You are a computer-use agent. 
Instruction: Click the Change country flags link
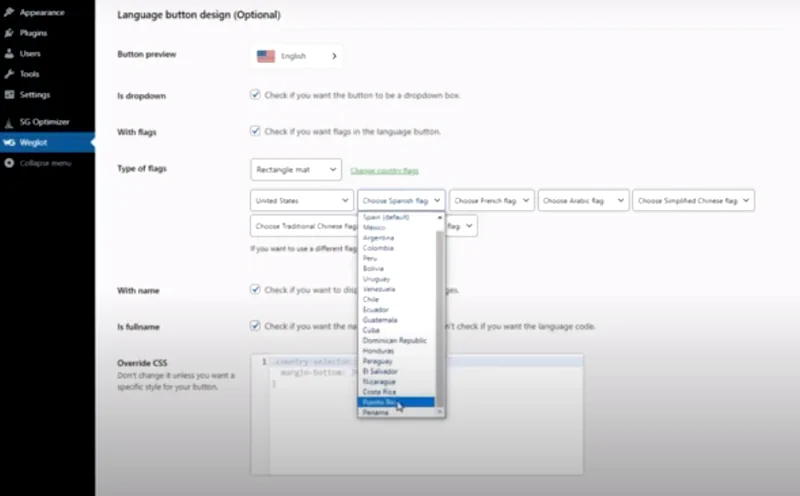click(384, 170)
